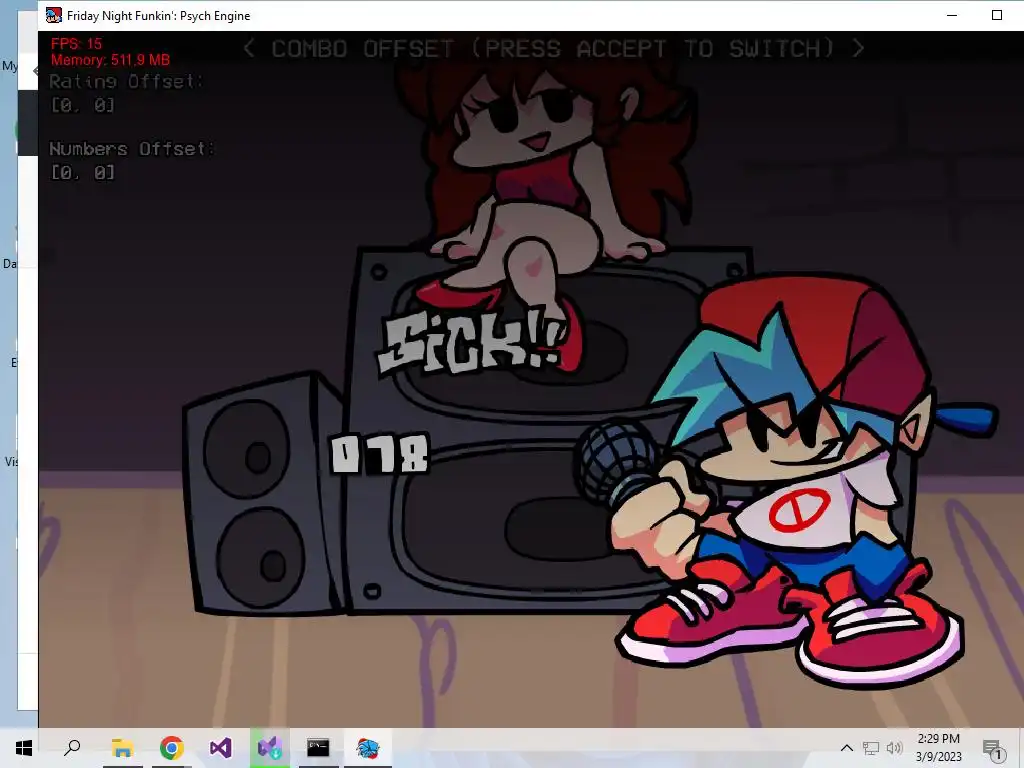Open the Windows Start menu
Image resolution: width=1024 pixels, height=768 pixels.
pos(24,748)
